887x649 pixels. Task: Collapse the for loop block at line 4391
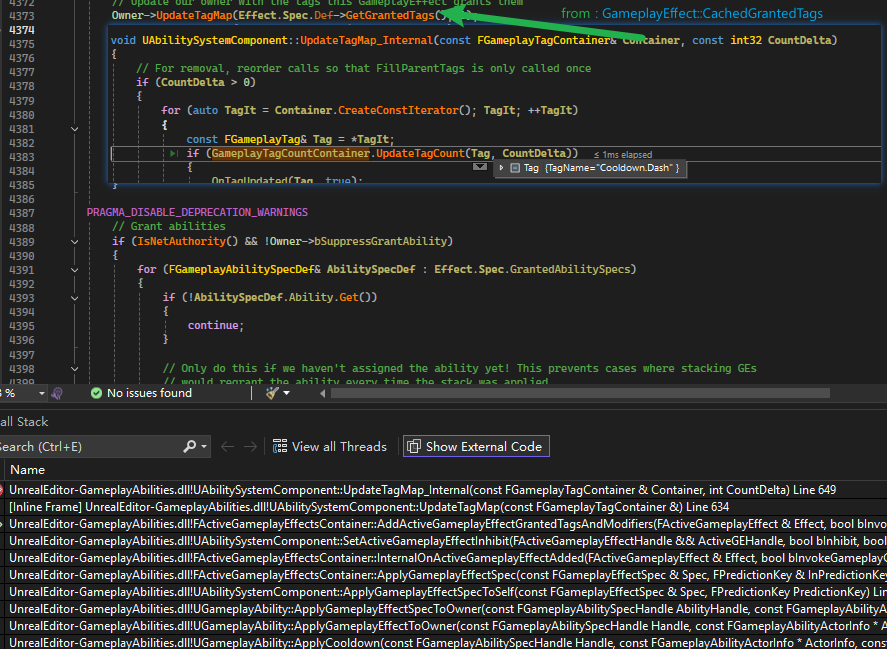(75, 270)
